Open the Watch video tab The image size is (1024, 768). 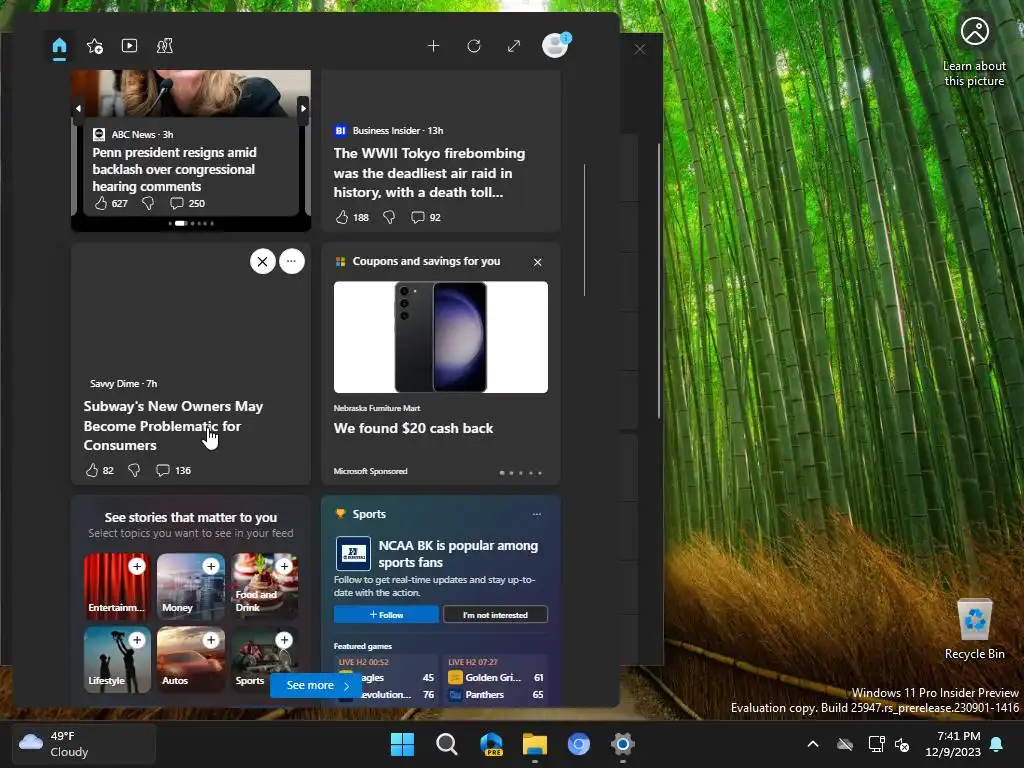[x=129, y=46]
